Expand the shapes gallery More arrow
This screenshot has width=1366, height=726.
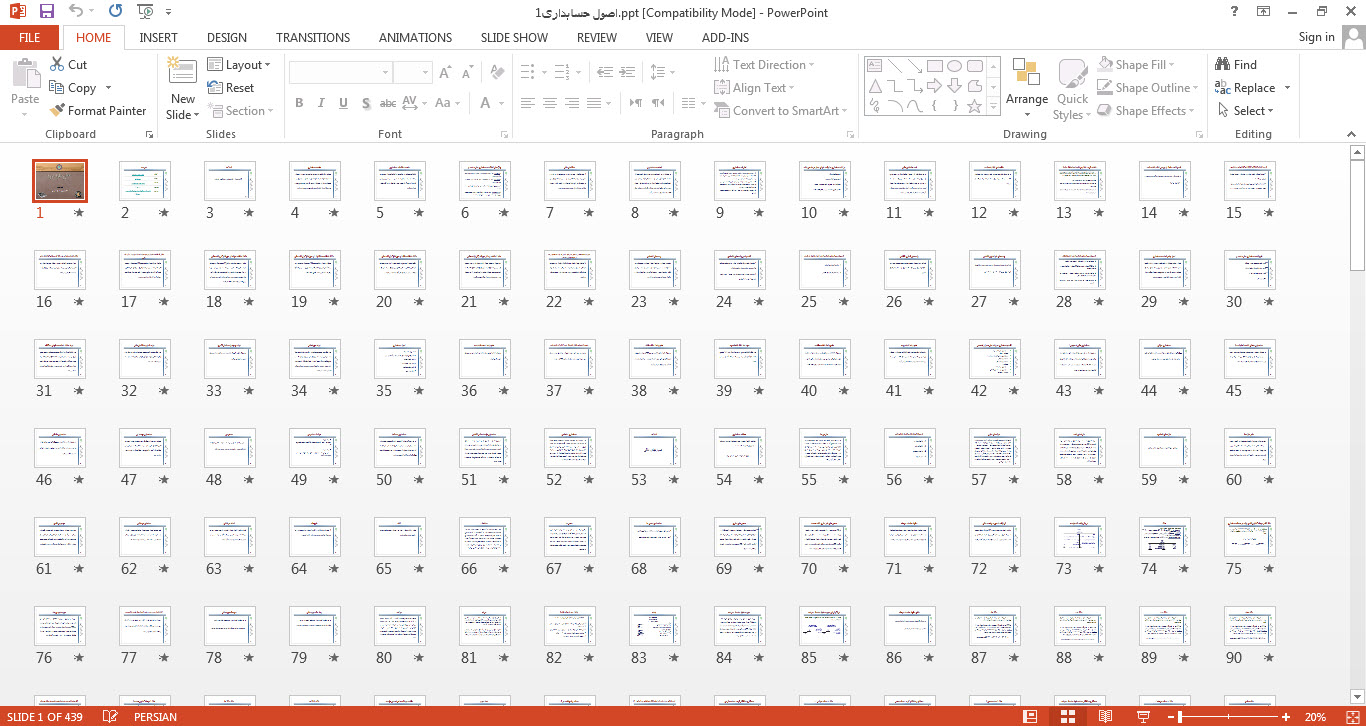pos(992,106)
